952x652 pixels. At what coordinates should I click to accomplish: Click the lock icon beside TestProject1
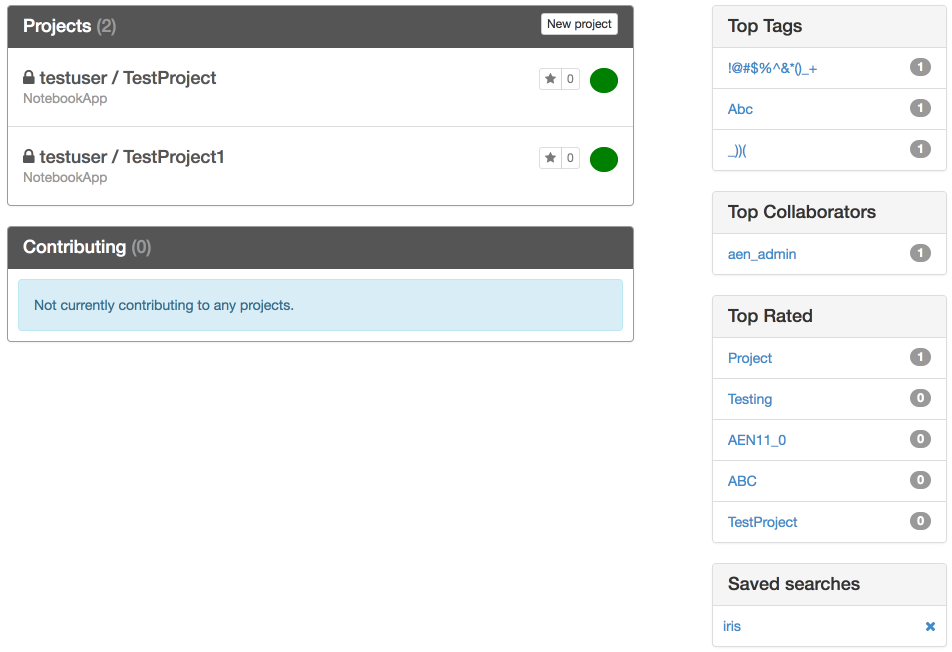(29, 156)
